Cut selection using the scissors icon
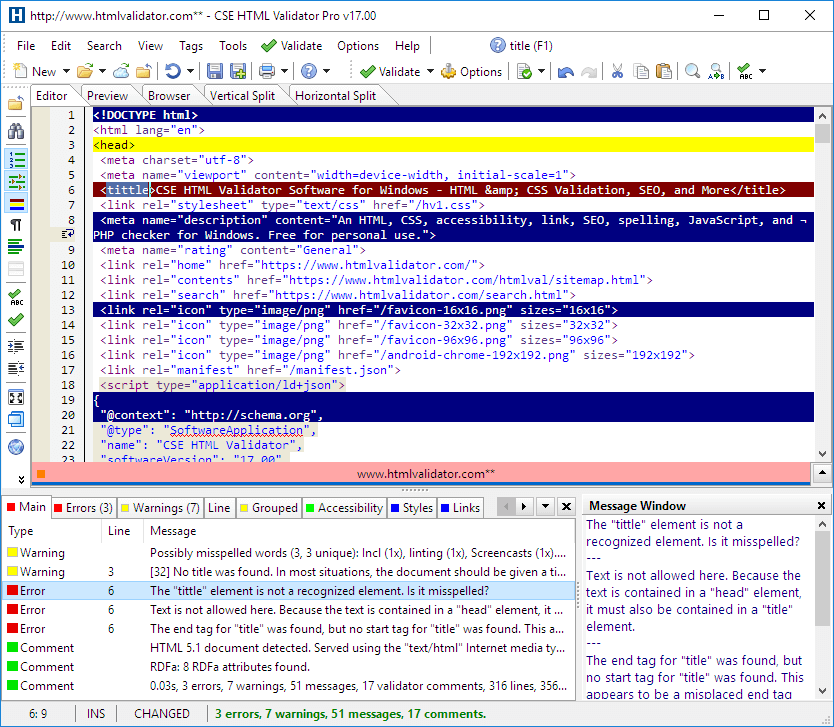Screen dimensions: 834x727 (616, 71)
